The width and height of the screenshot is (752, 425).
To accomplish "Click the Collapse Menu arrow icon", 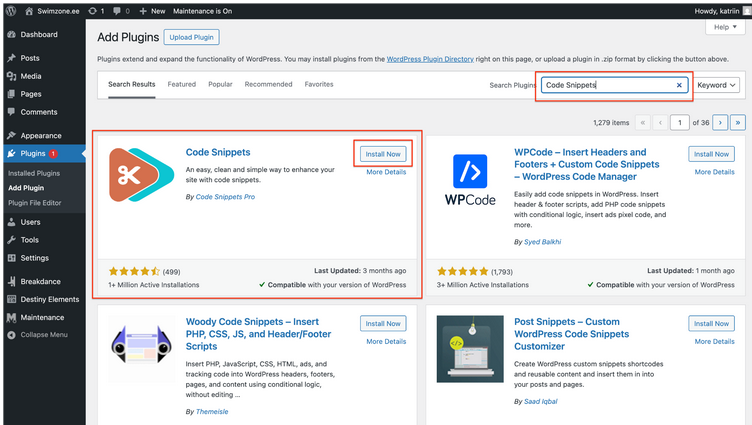I will [12, 335].
